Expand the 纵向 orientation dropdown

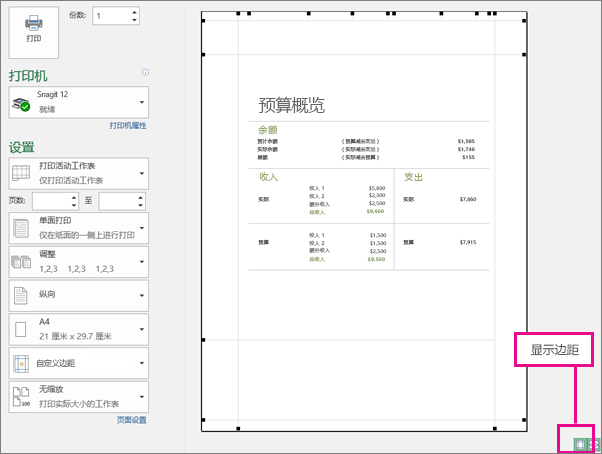click(x=79, y=296)
